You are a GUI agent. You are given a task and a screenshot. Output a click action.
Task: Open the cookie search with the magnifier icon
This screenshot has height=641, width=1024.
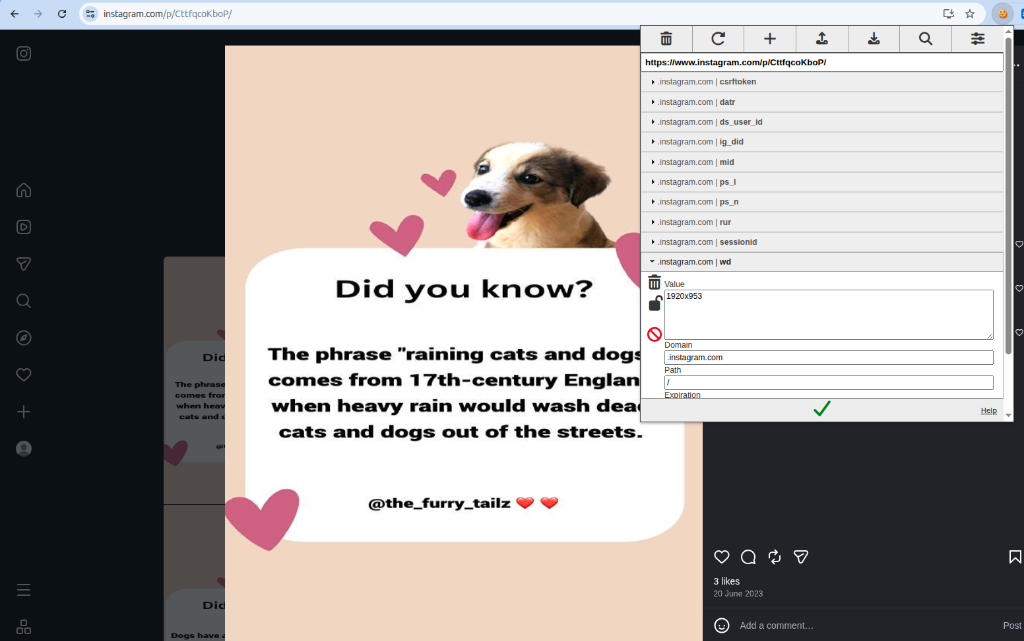[926, 39]
